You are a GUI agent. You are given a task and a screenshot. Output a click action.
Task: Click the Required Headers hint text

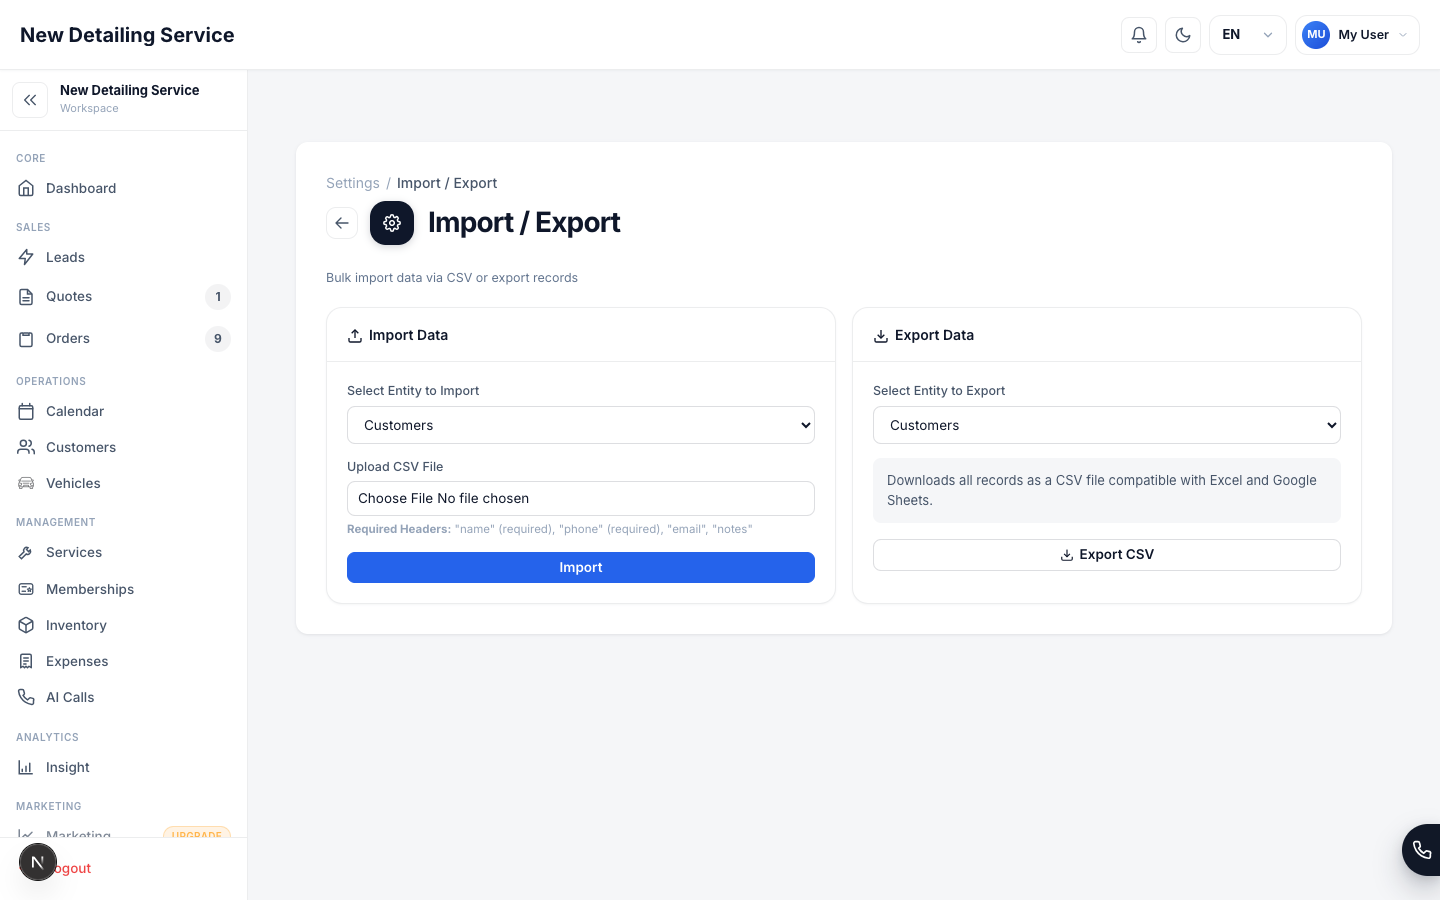[550, 529]
